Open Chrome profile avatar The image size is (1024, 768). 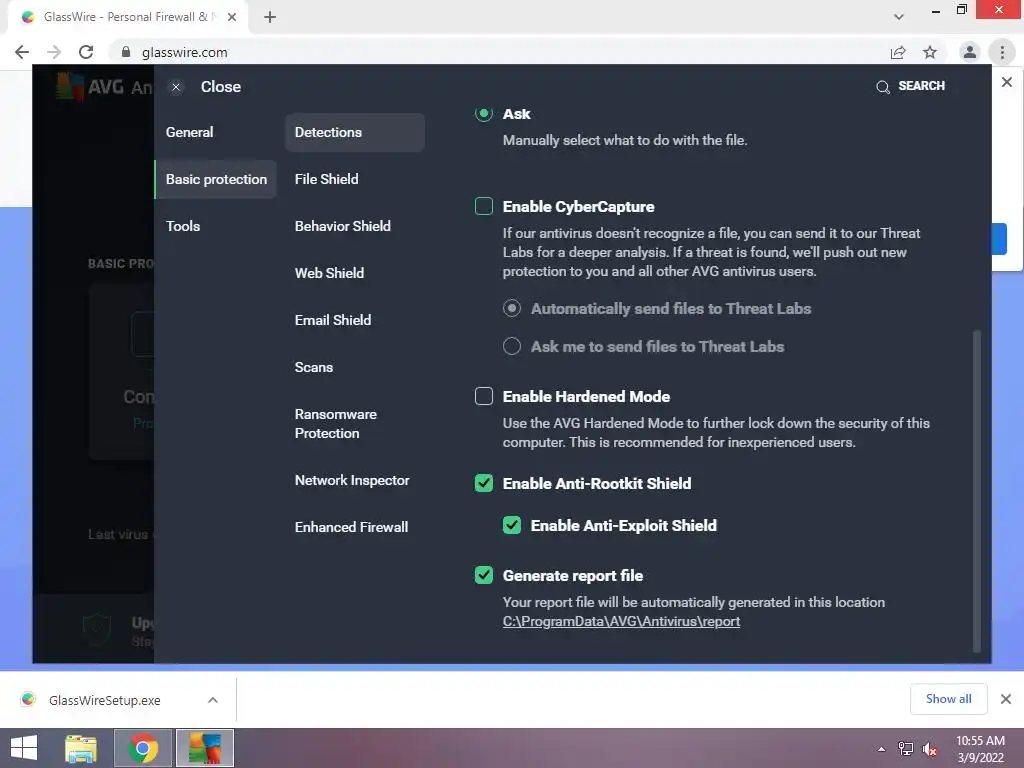[970, 52]
